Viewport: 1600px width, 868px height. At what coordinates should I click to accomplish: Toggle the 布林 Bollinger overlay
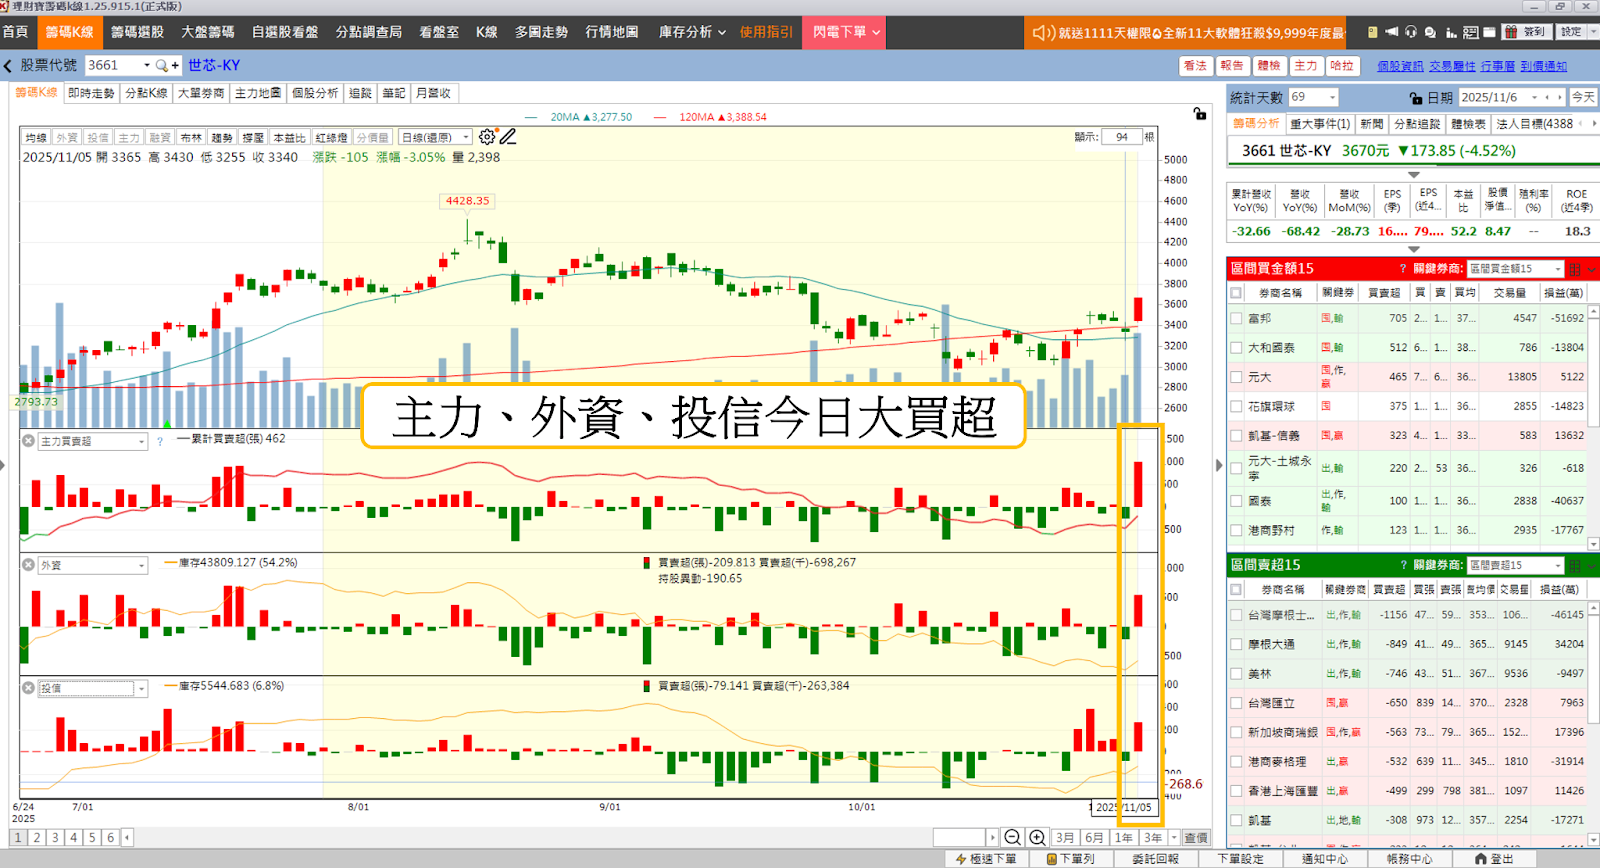[x=191, y=138]
